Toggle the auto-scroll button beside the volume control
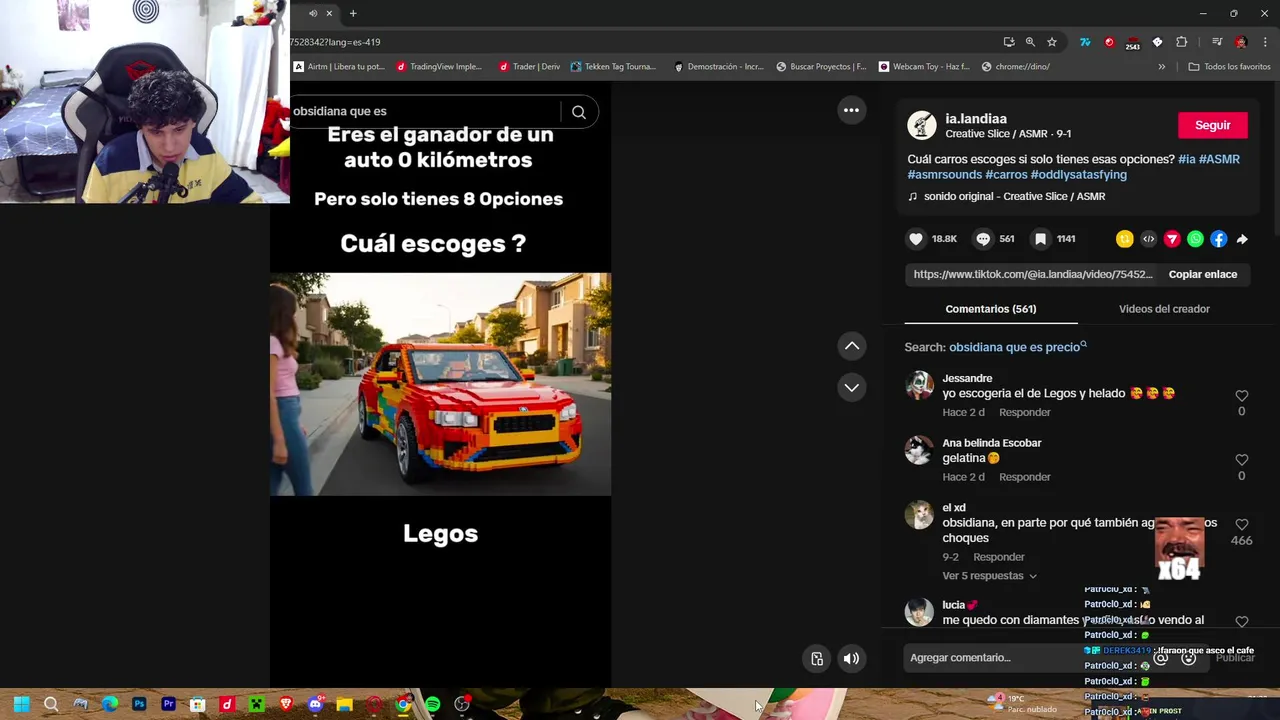Screen dimensions: 1280x720 pyautogui.click(x=817, y=658)
